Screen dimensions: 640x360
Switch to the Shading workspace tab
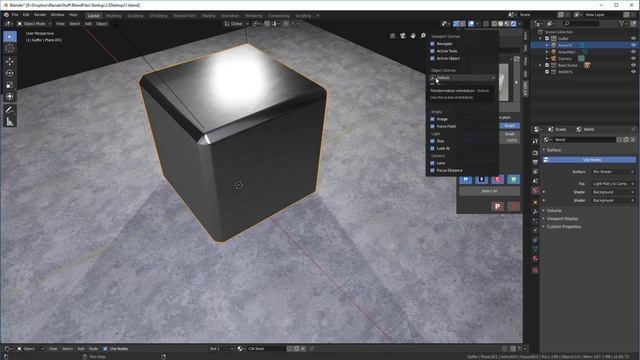pyautogui.click(x=209, y=16)
